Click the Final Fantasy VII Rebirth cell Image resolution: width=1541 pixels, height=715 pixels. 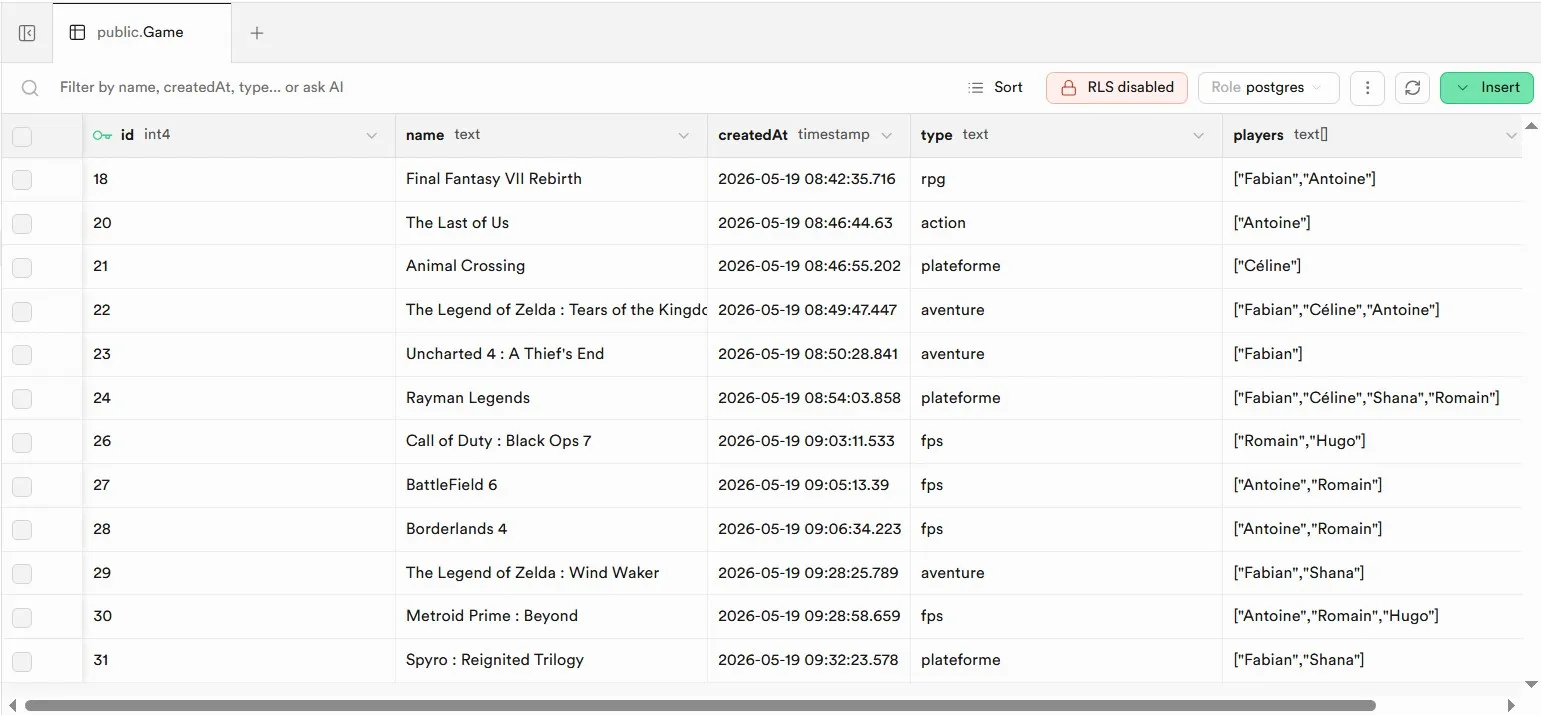551,179
